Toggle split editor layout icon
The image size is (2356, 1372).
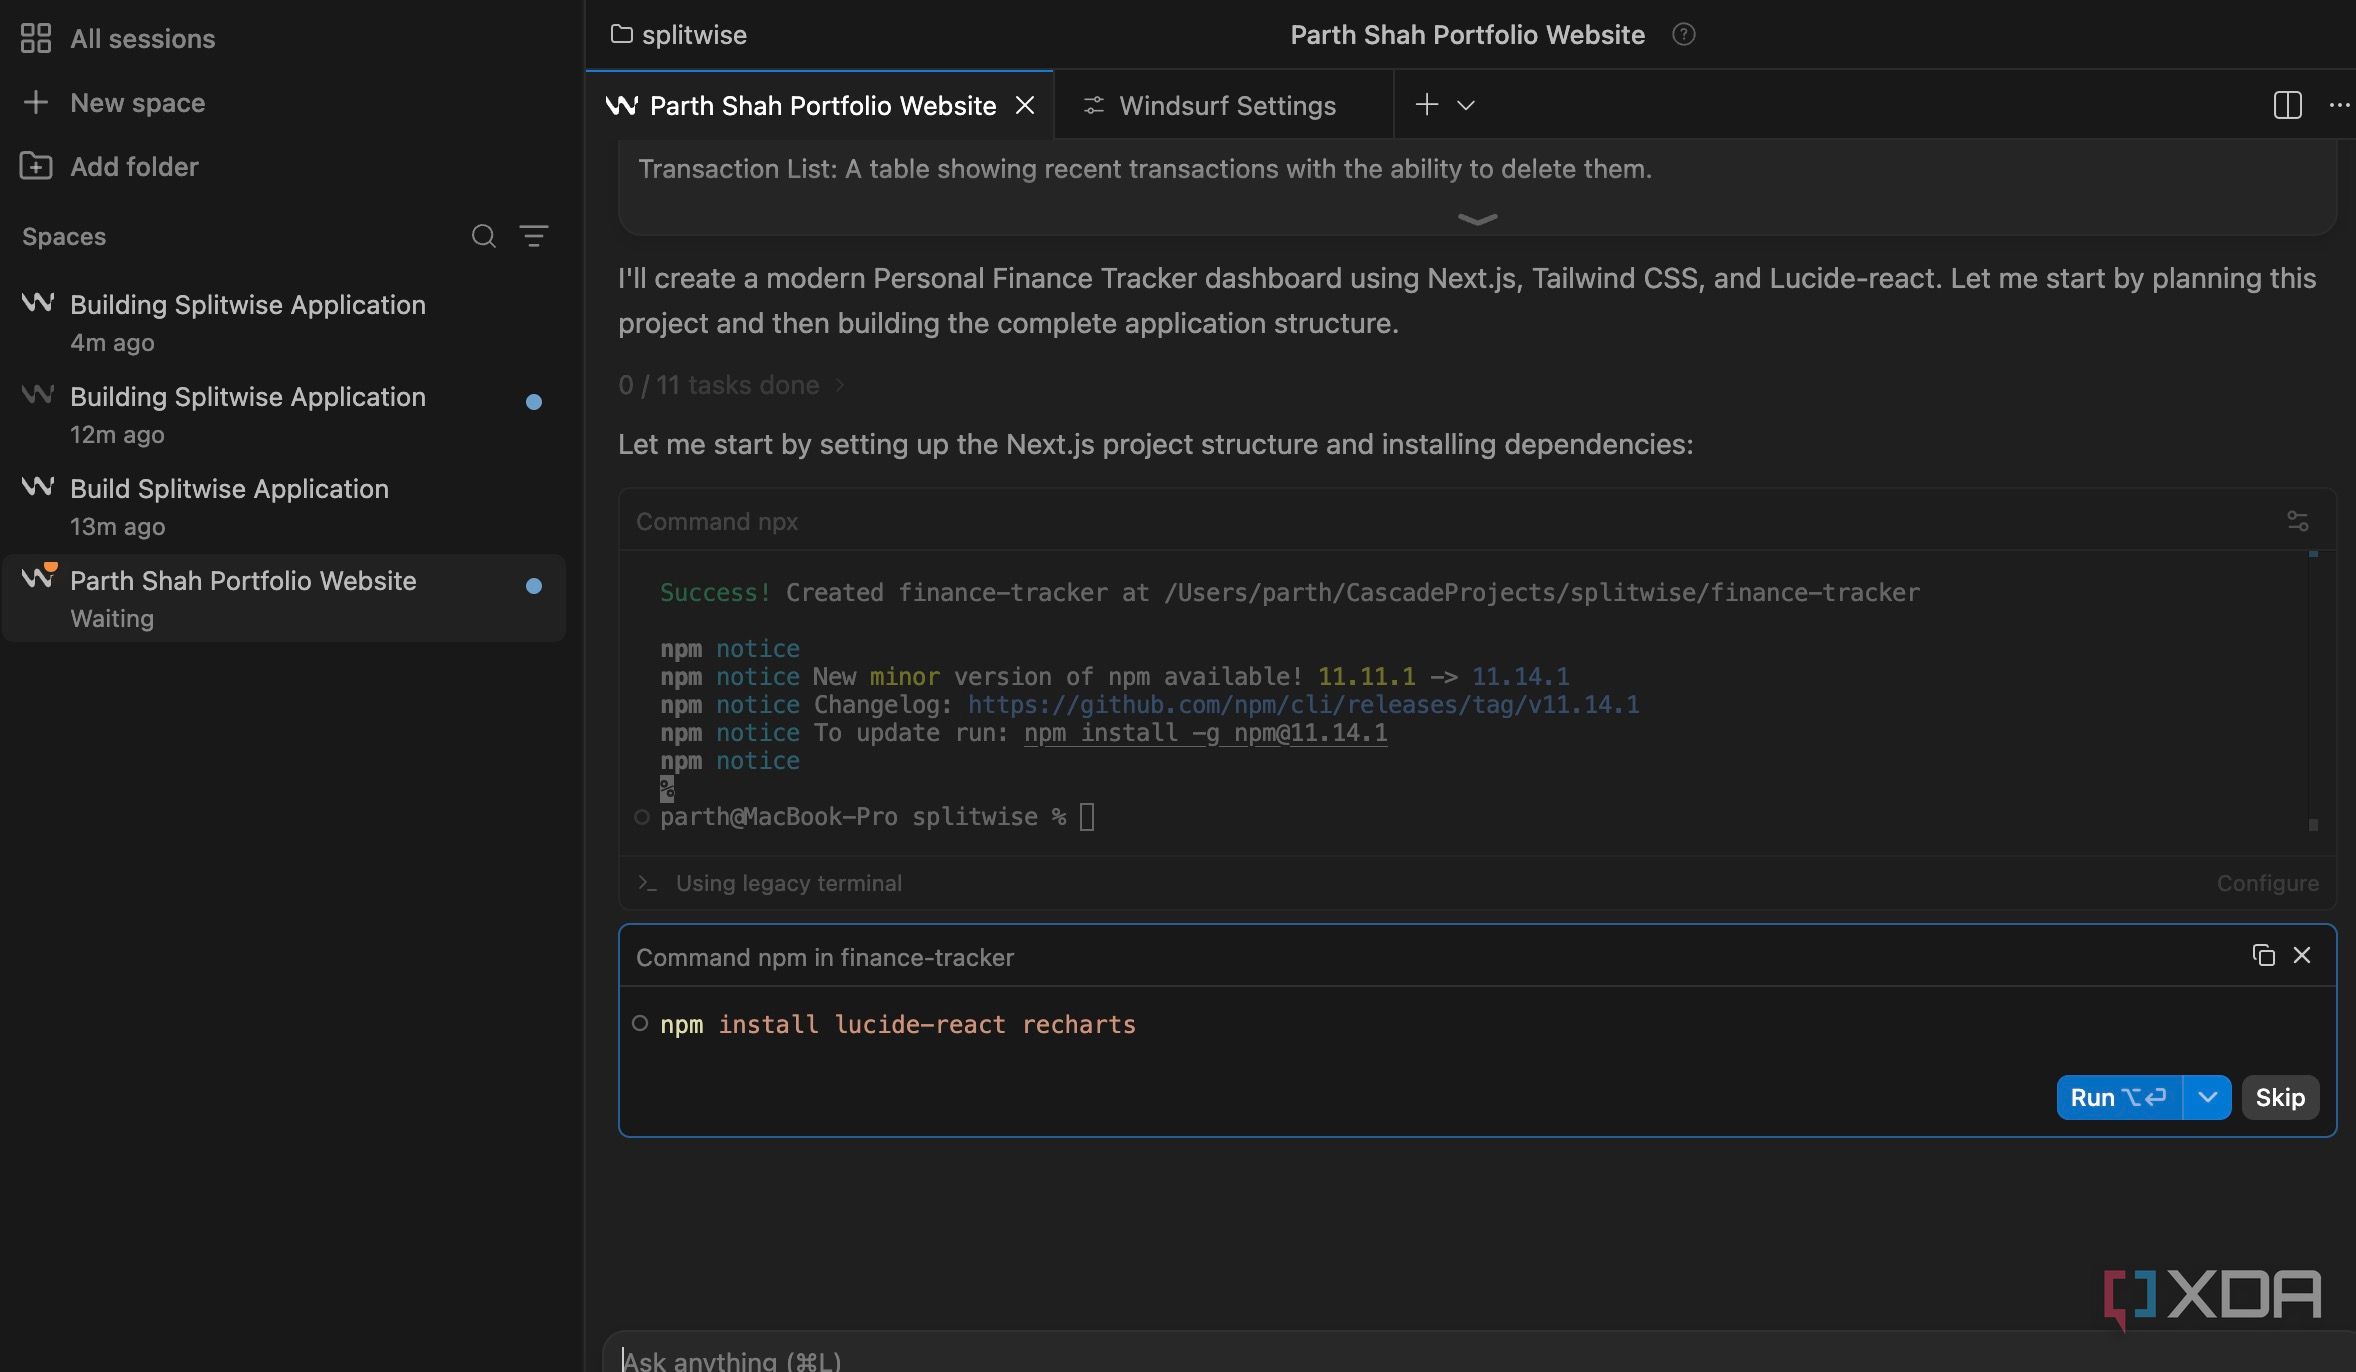click(x=2288, y=105)
